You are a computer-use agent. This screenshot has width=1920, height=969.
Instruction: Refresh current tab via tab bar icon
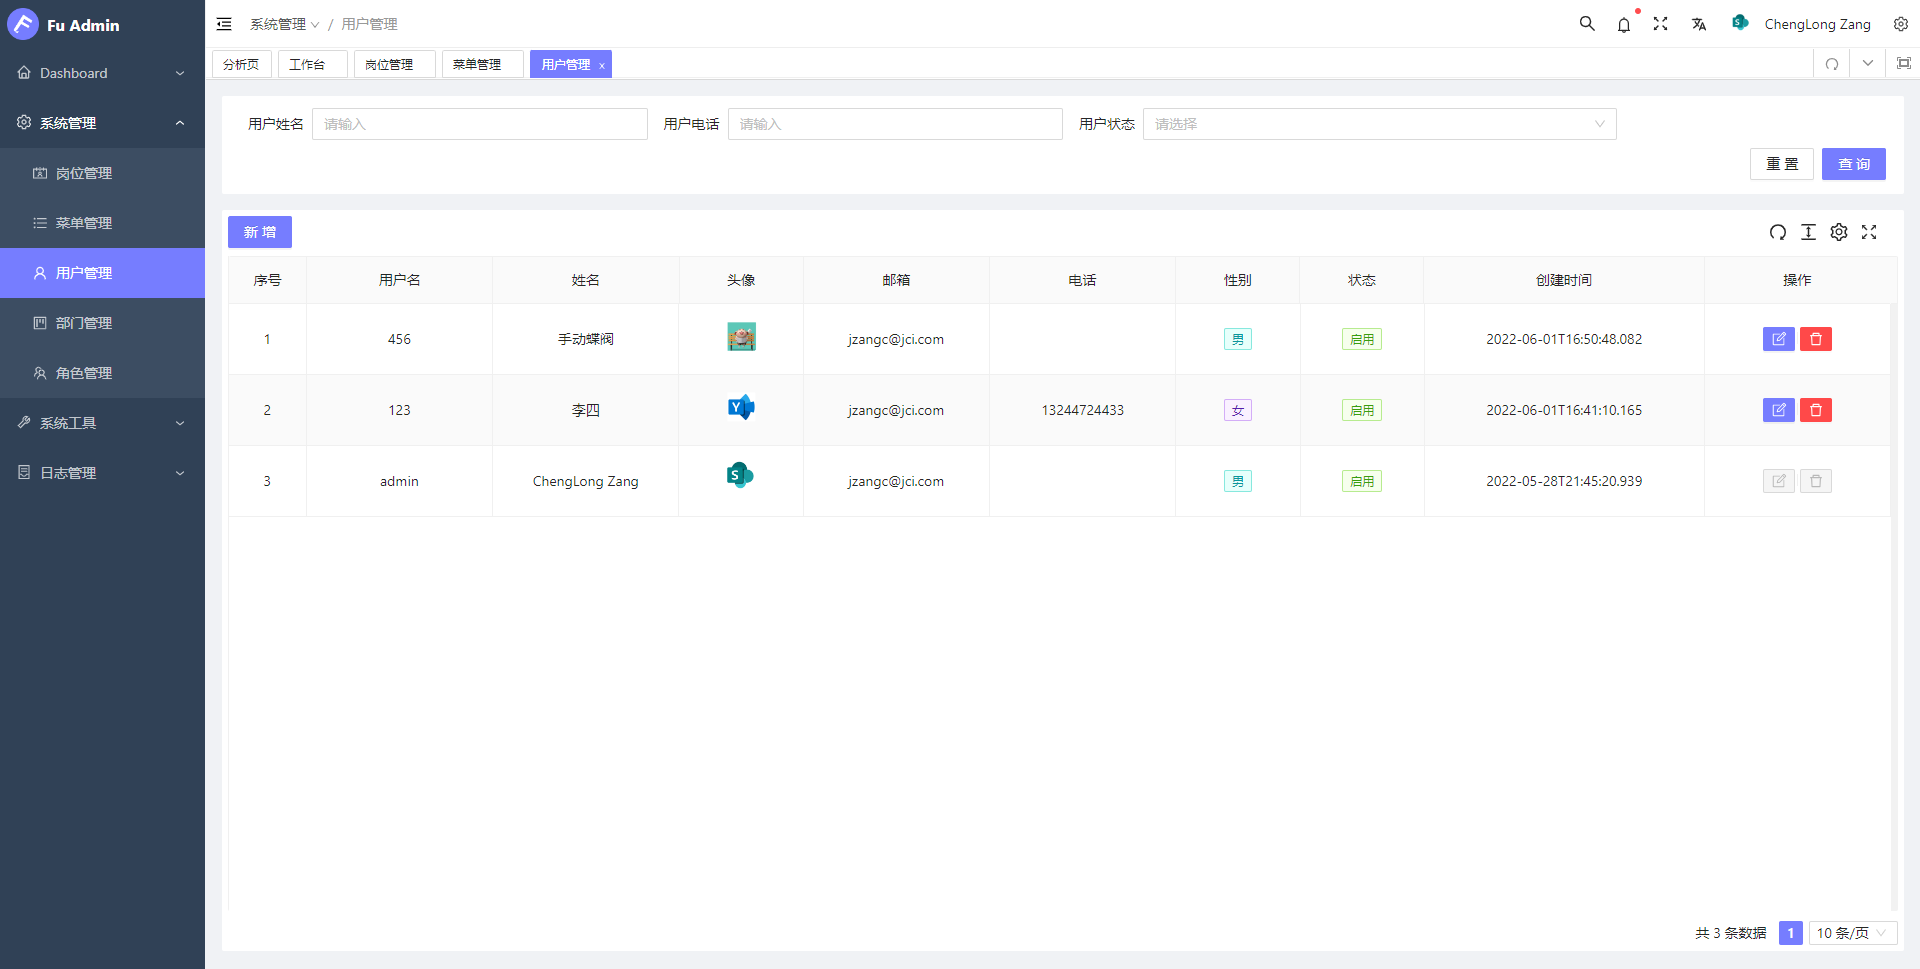click(1832, 64)
